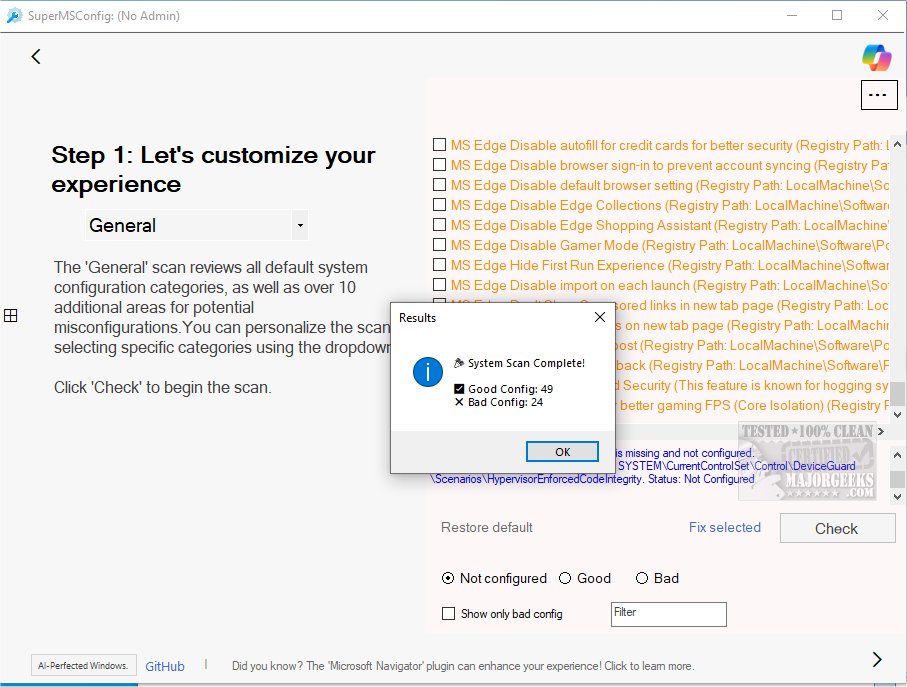Check 'Disable default browser setting' item
Image resolution: width=907 pixels, height=687 pixels.
click(440, 184)
